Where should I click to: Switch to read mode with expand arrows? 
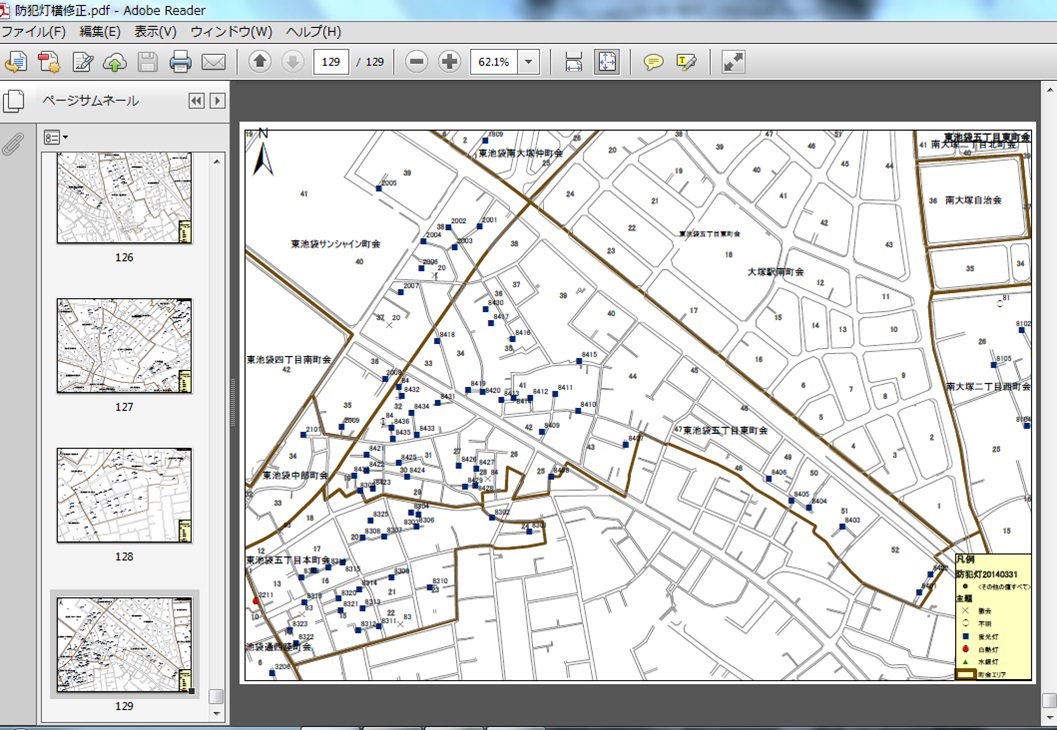point(733,62)
